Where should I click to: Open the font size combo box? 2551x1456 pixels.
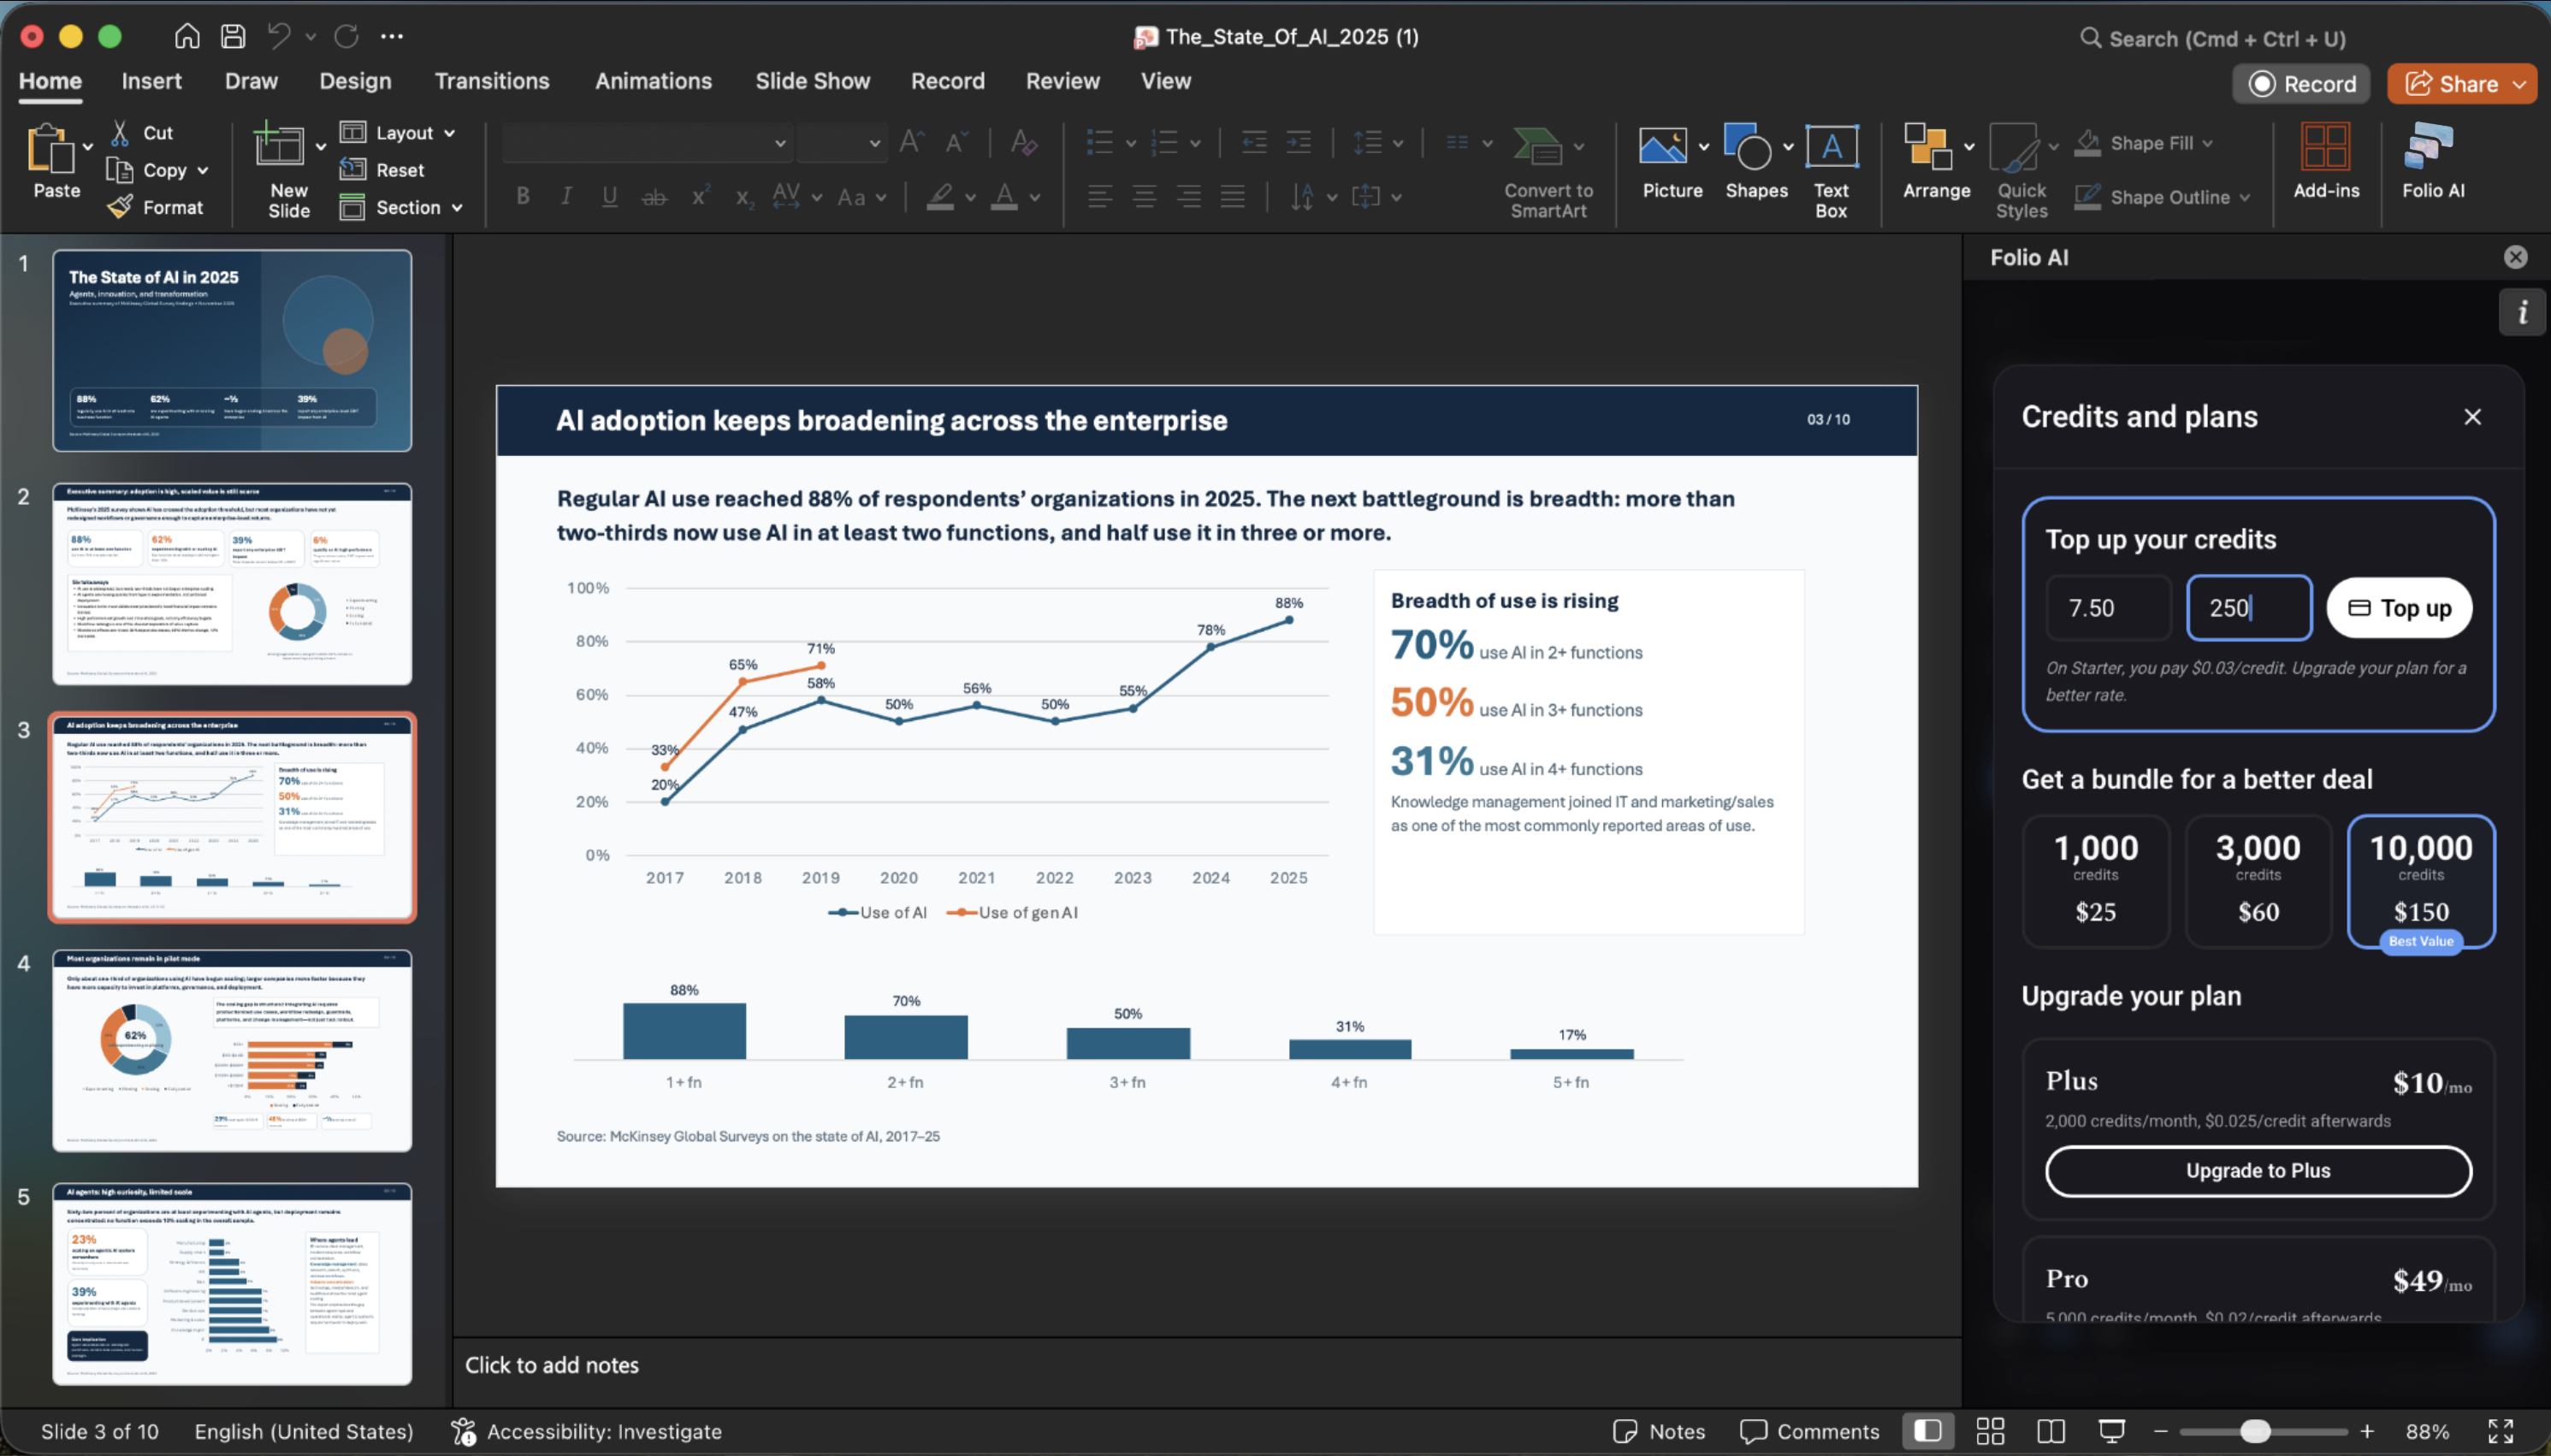click(842, 143)
